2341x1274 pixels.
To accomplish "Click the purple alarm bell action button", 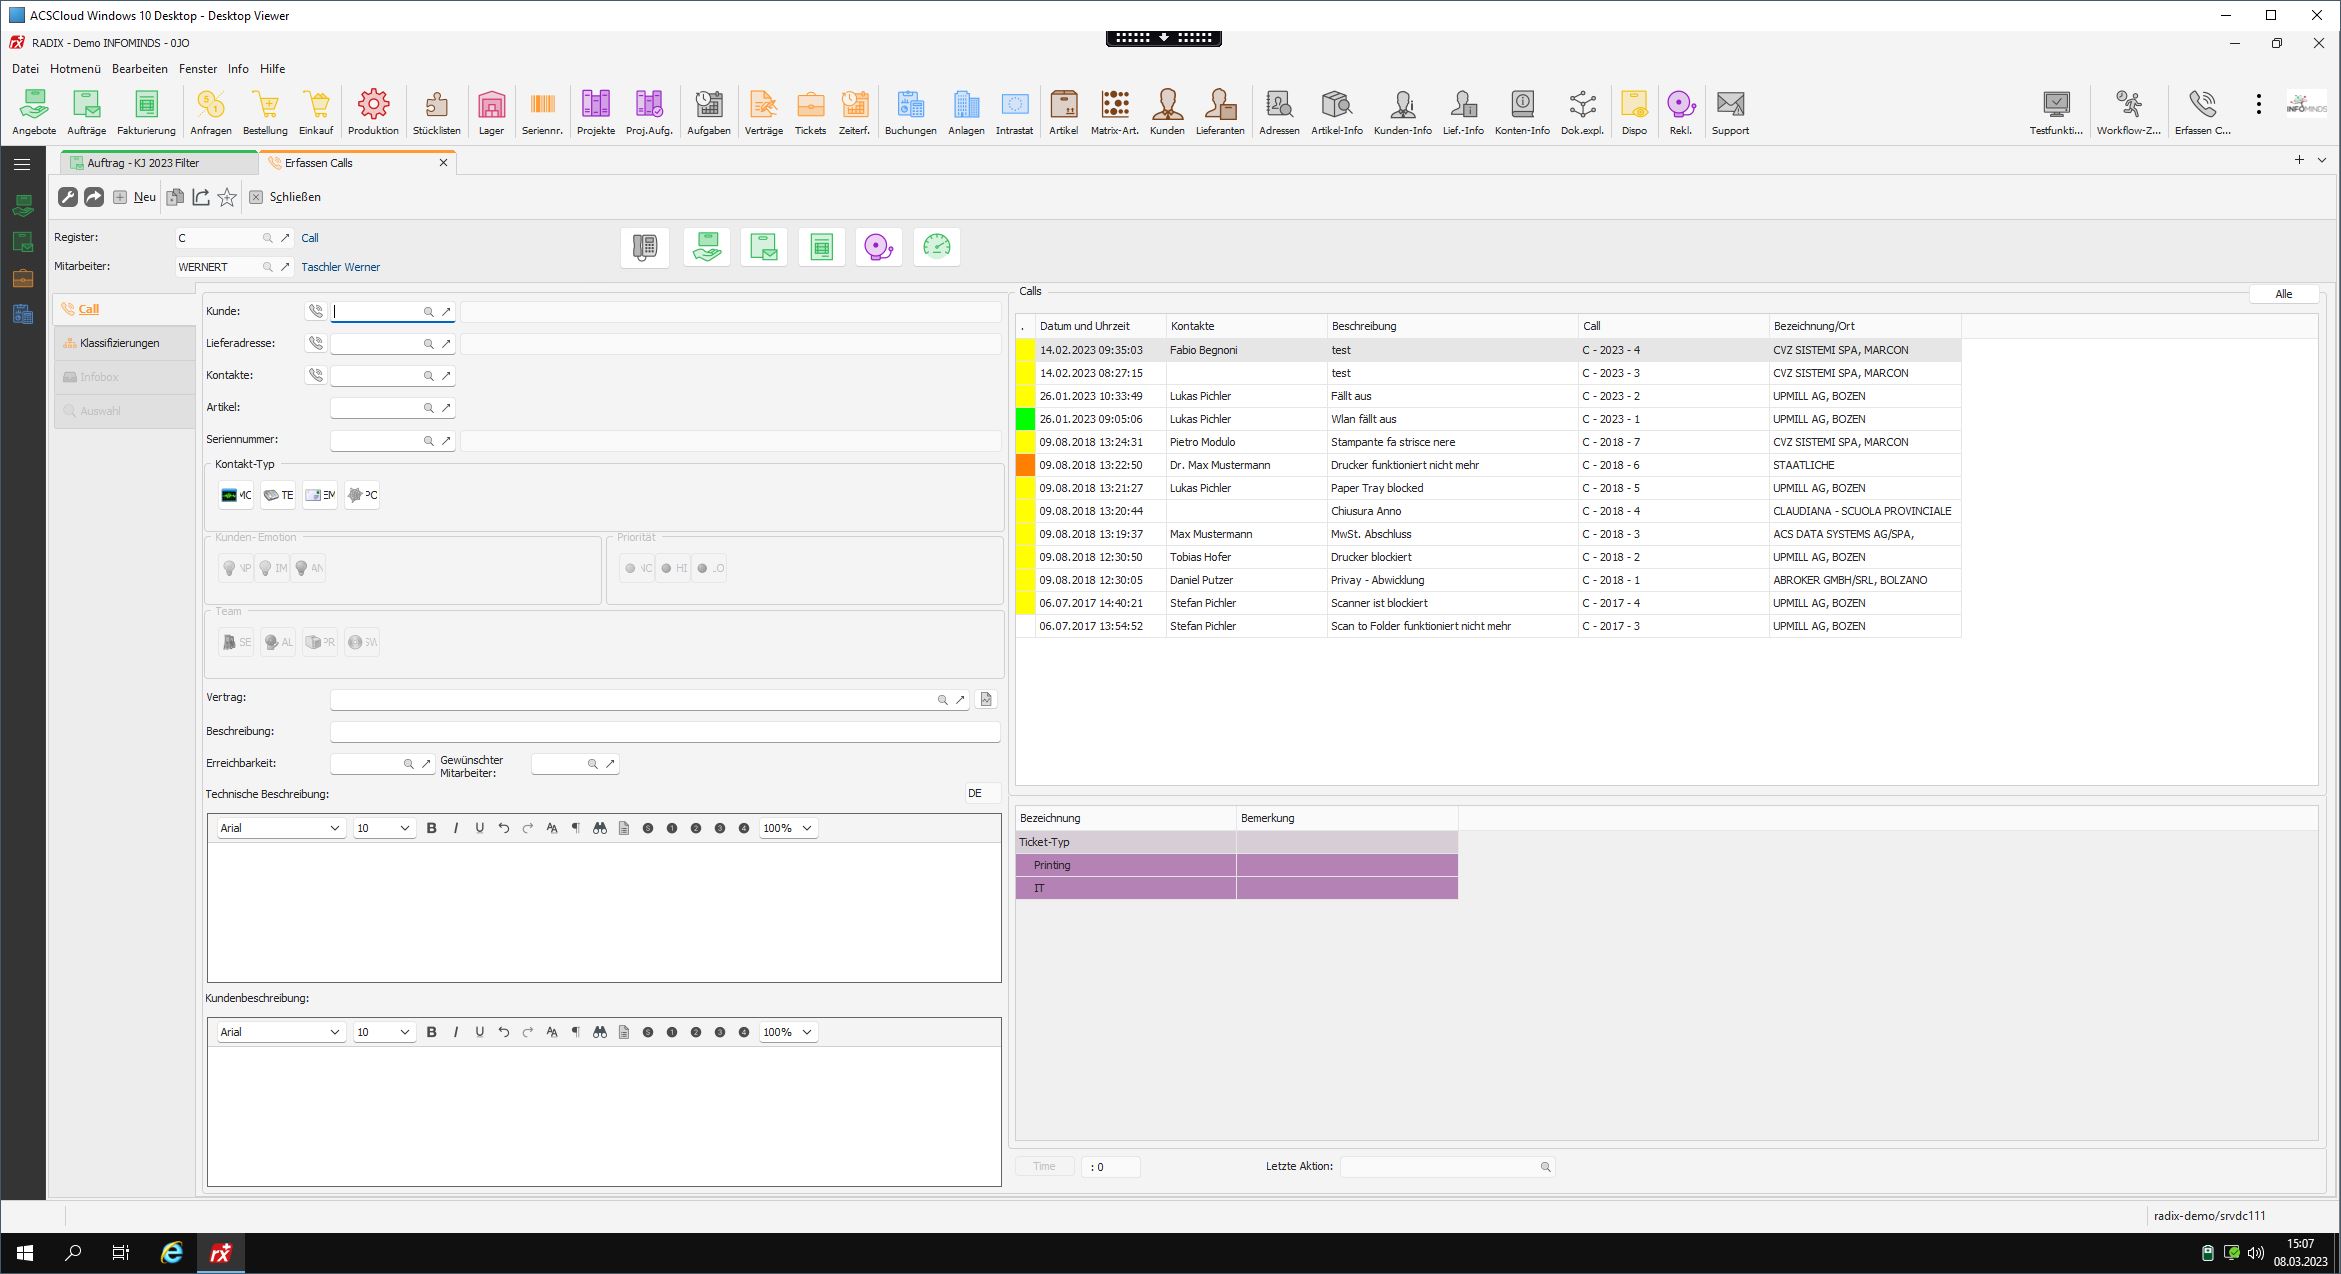I will pos(878,247).
